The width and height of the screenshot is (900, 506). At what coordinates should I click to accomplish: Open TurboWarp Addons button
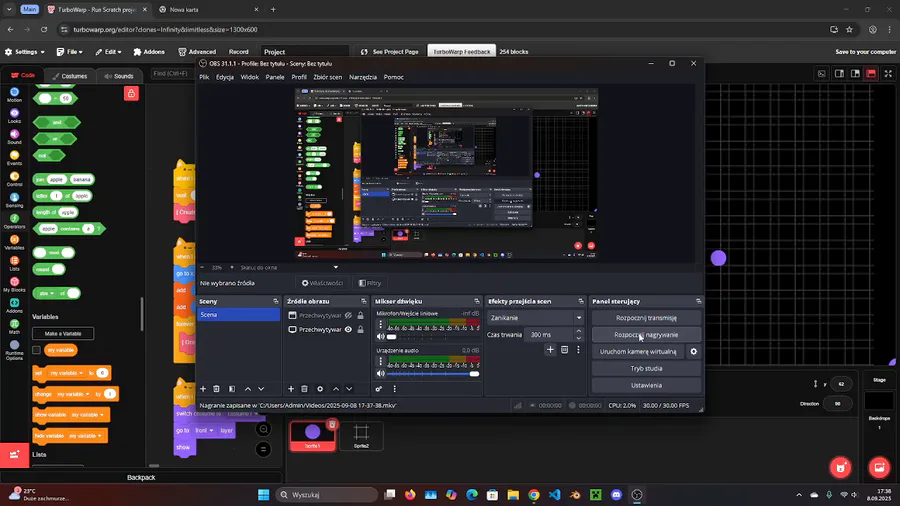pyautogui.click(x=149, y=52)
